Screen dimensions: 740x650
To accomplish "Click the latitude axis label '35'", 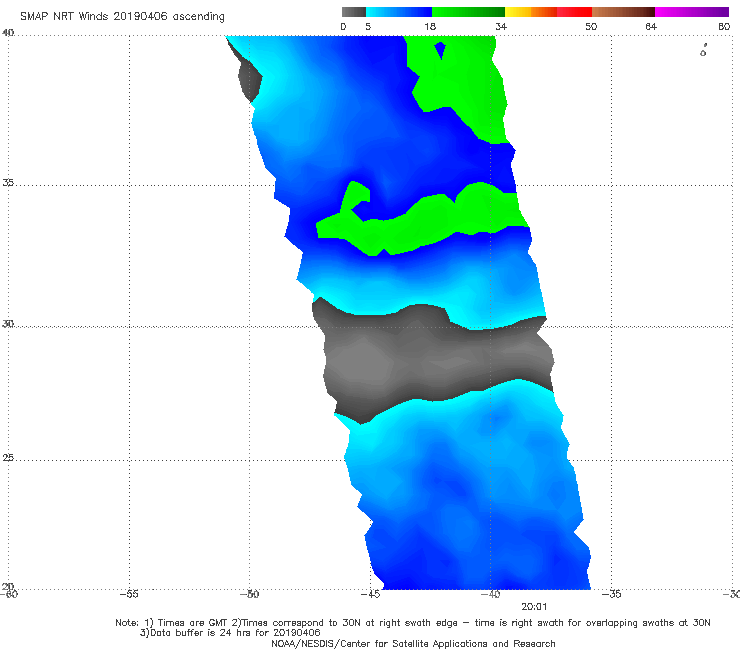I will coord(8,182).
